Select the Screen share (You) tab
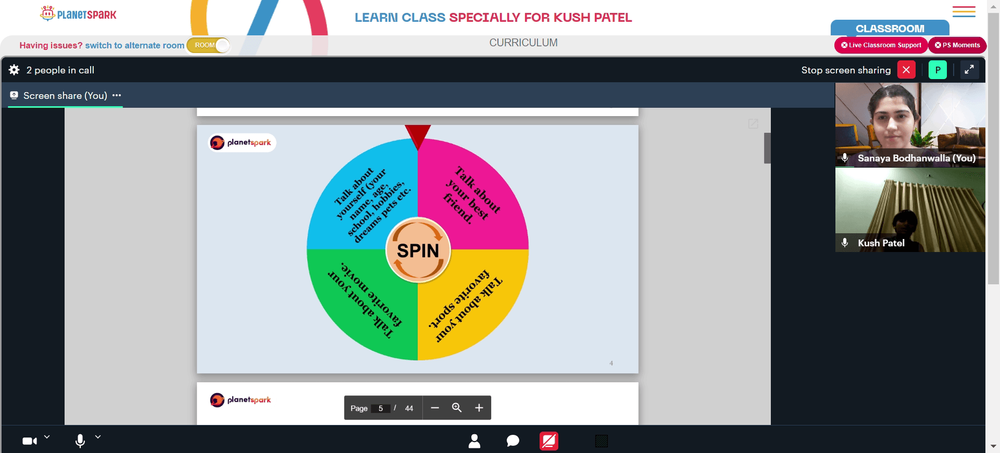The width and height of the screenshot is (1000, 453). (x=65, y=95)
